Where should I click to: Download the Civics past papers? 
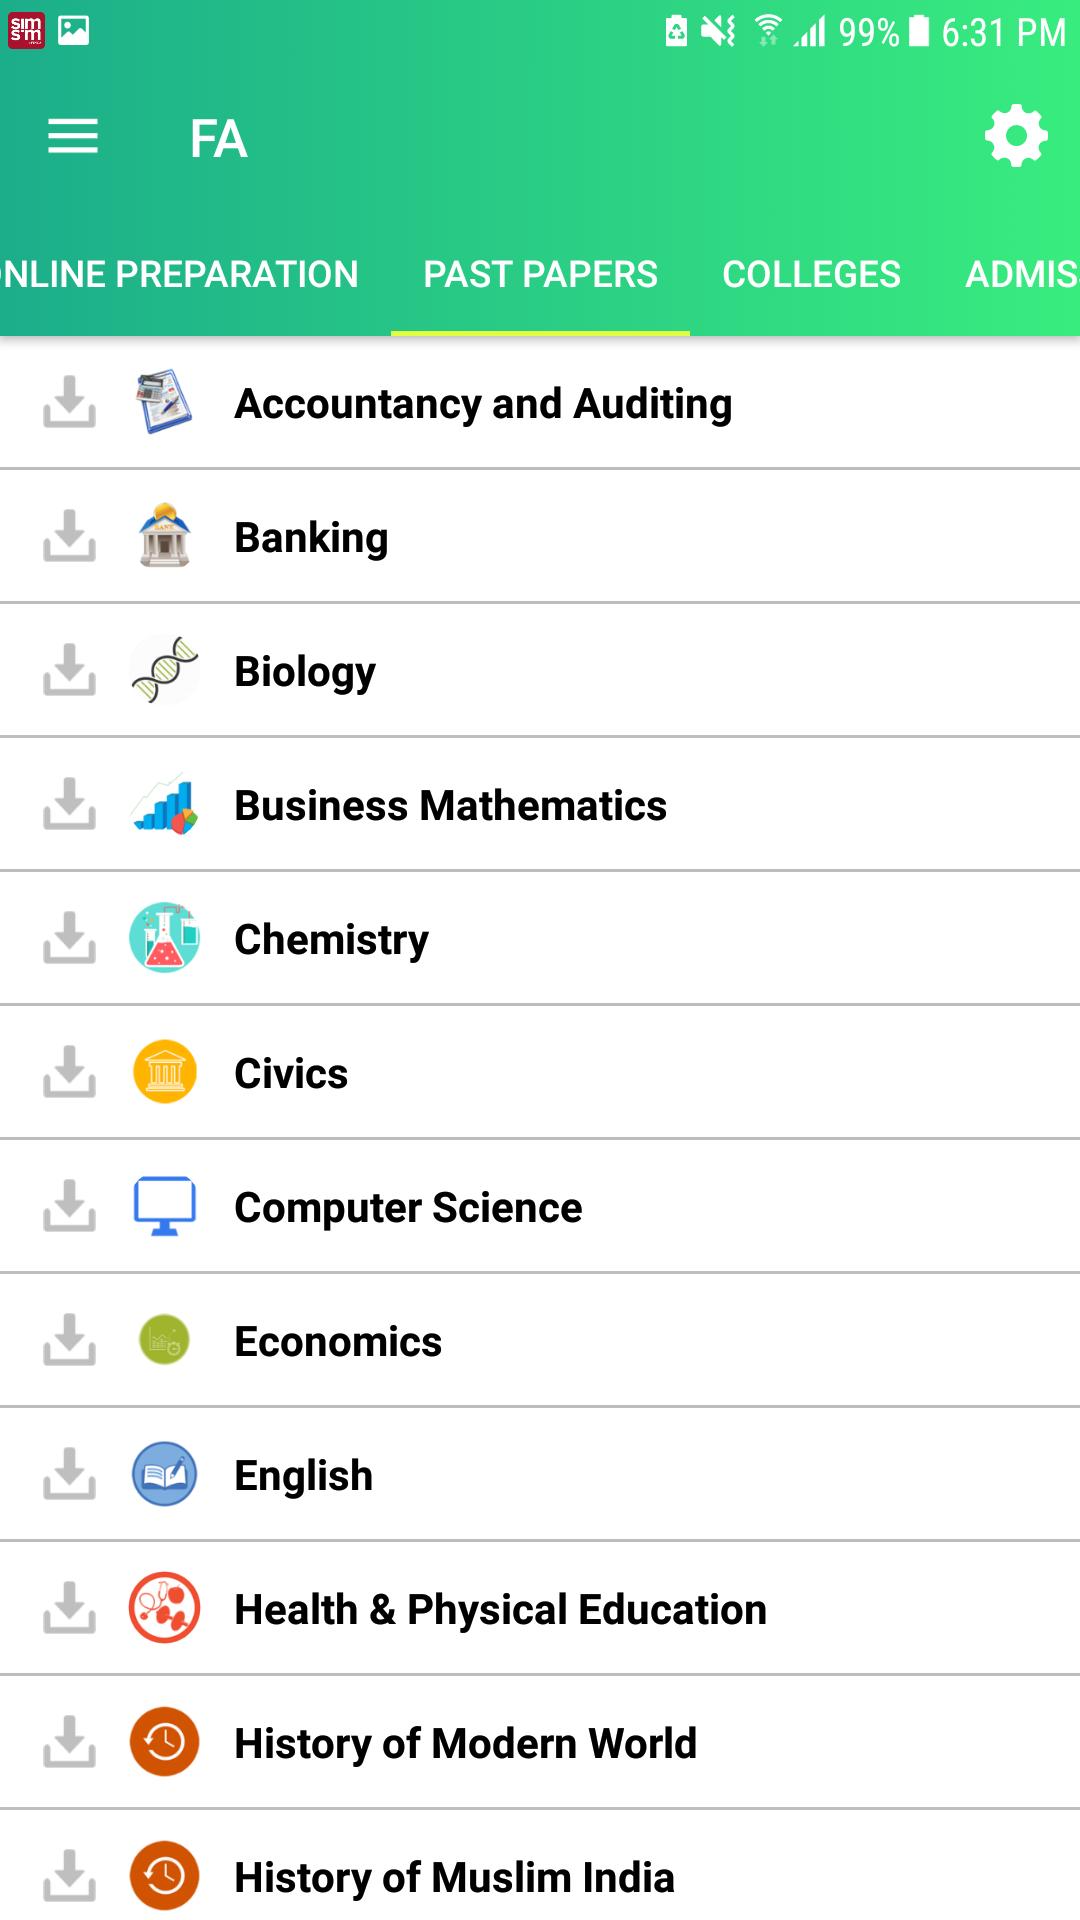click(69, 1072)
